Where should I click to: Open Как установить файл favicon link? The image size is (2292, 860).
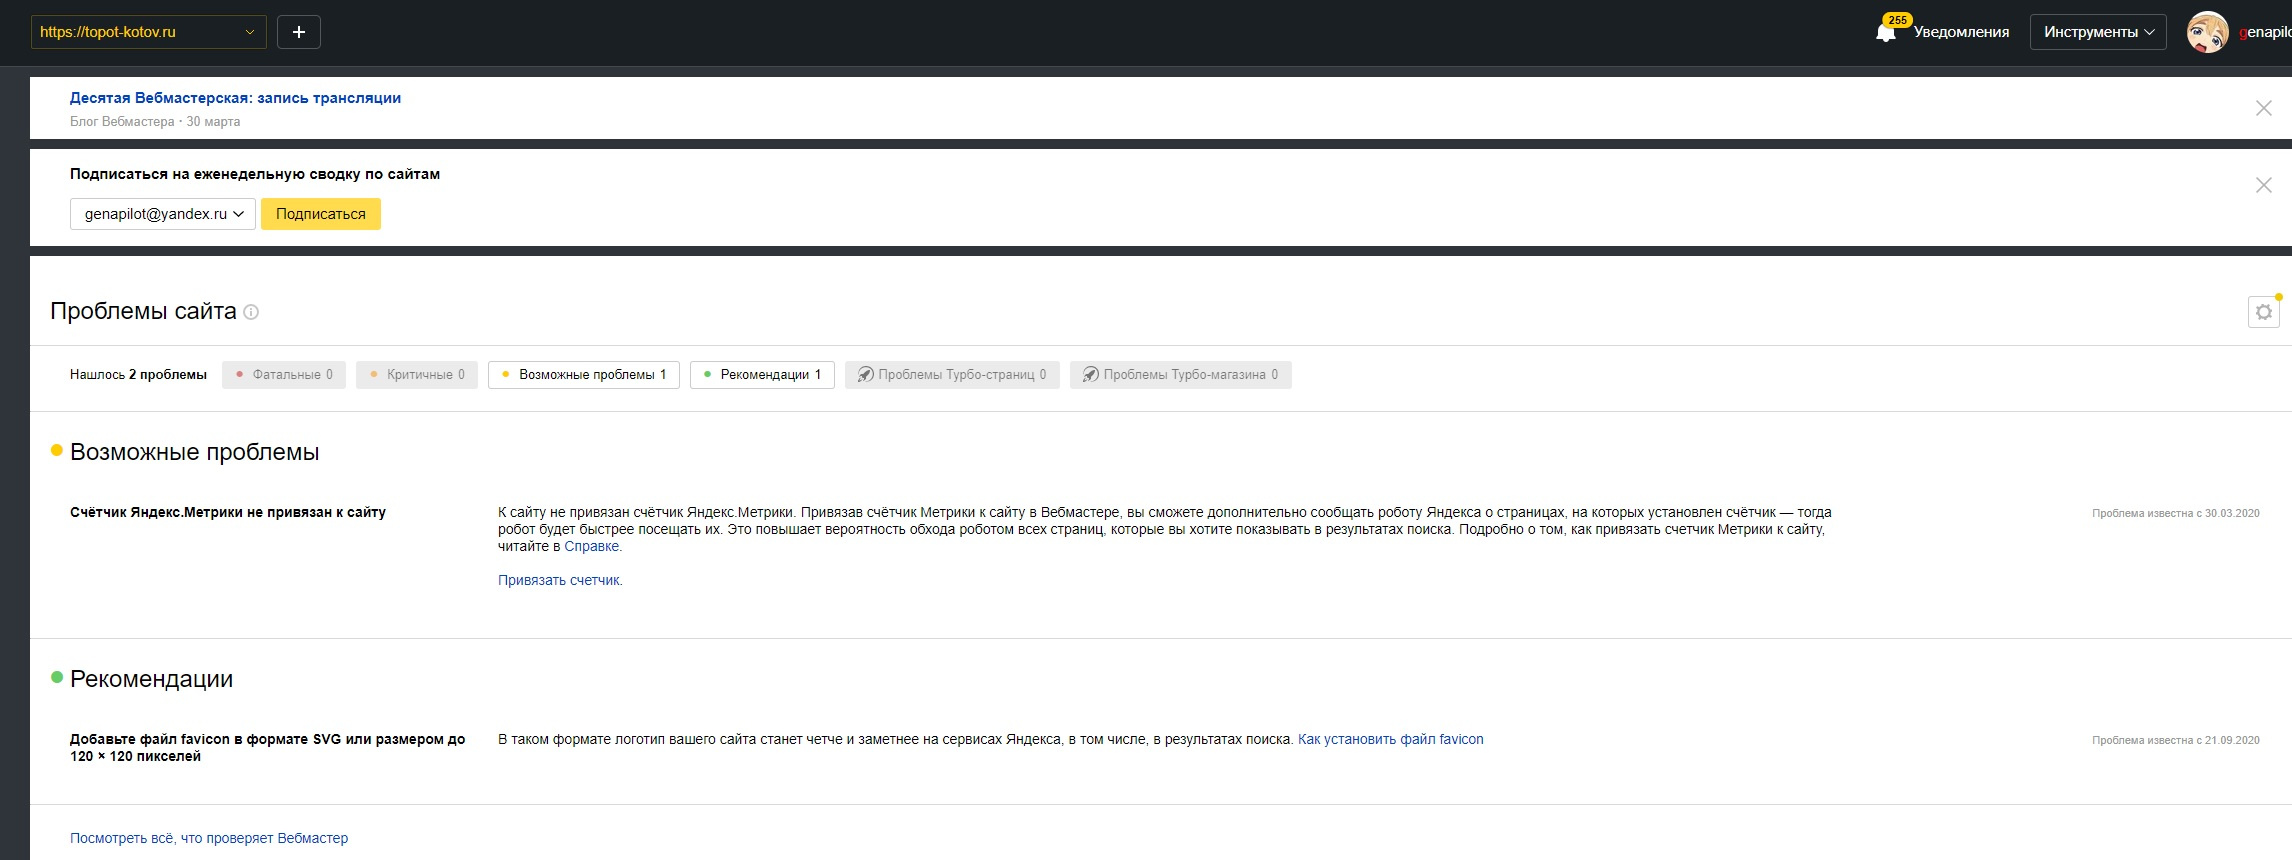click(1391, 740)
